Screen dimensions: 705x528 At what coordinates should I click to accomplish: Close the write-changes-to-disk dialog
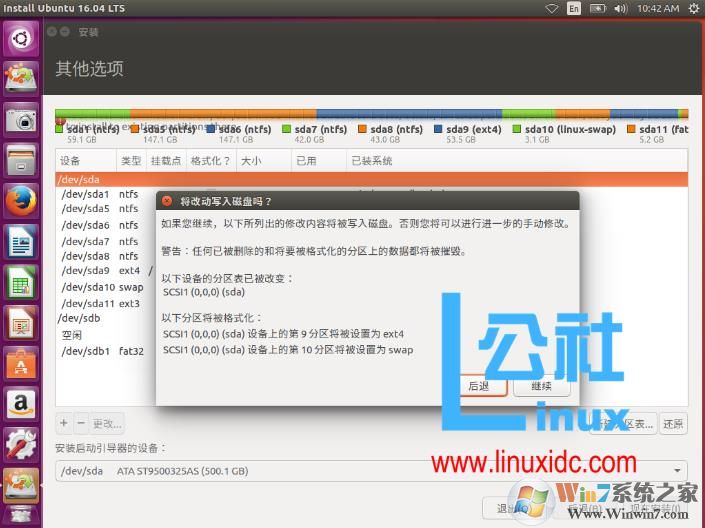point(167,201)
